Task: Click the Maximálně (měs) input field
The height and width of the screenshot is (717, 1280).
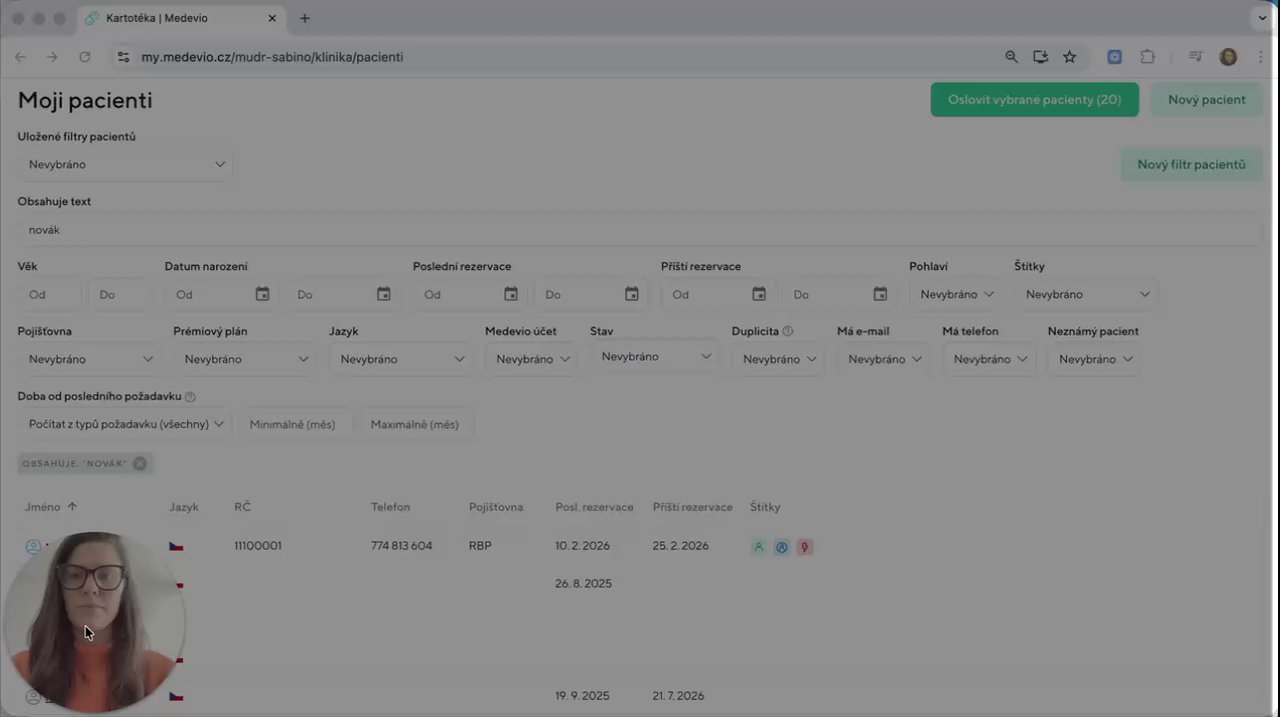Action: (416, 424)
